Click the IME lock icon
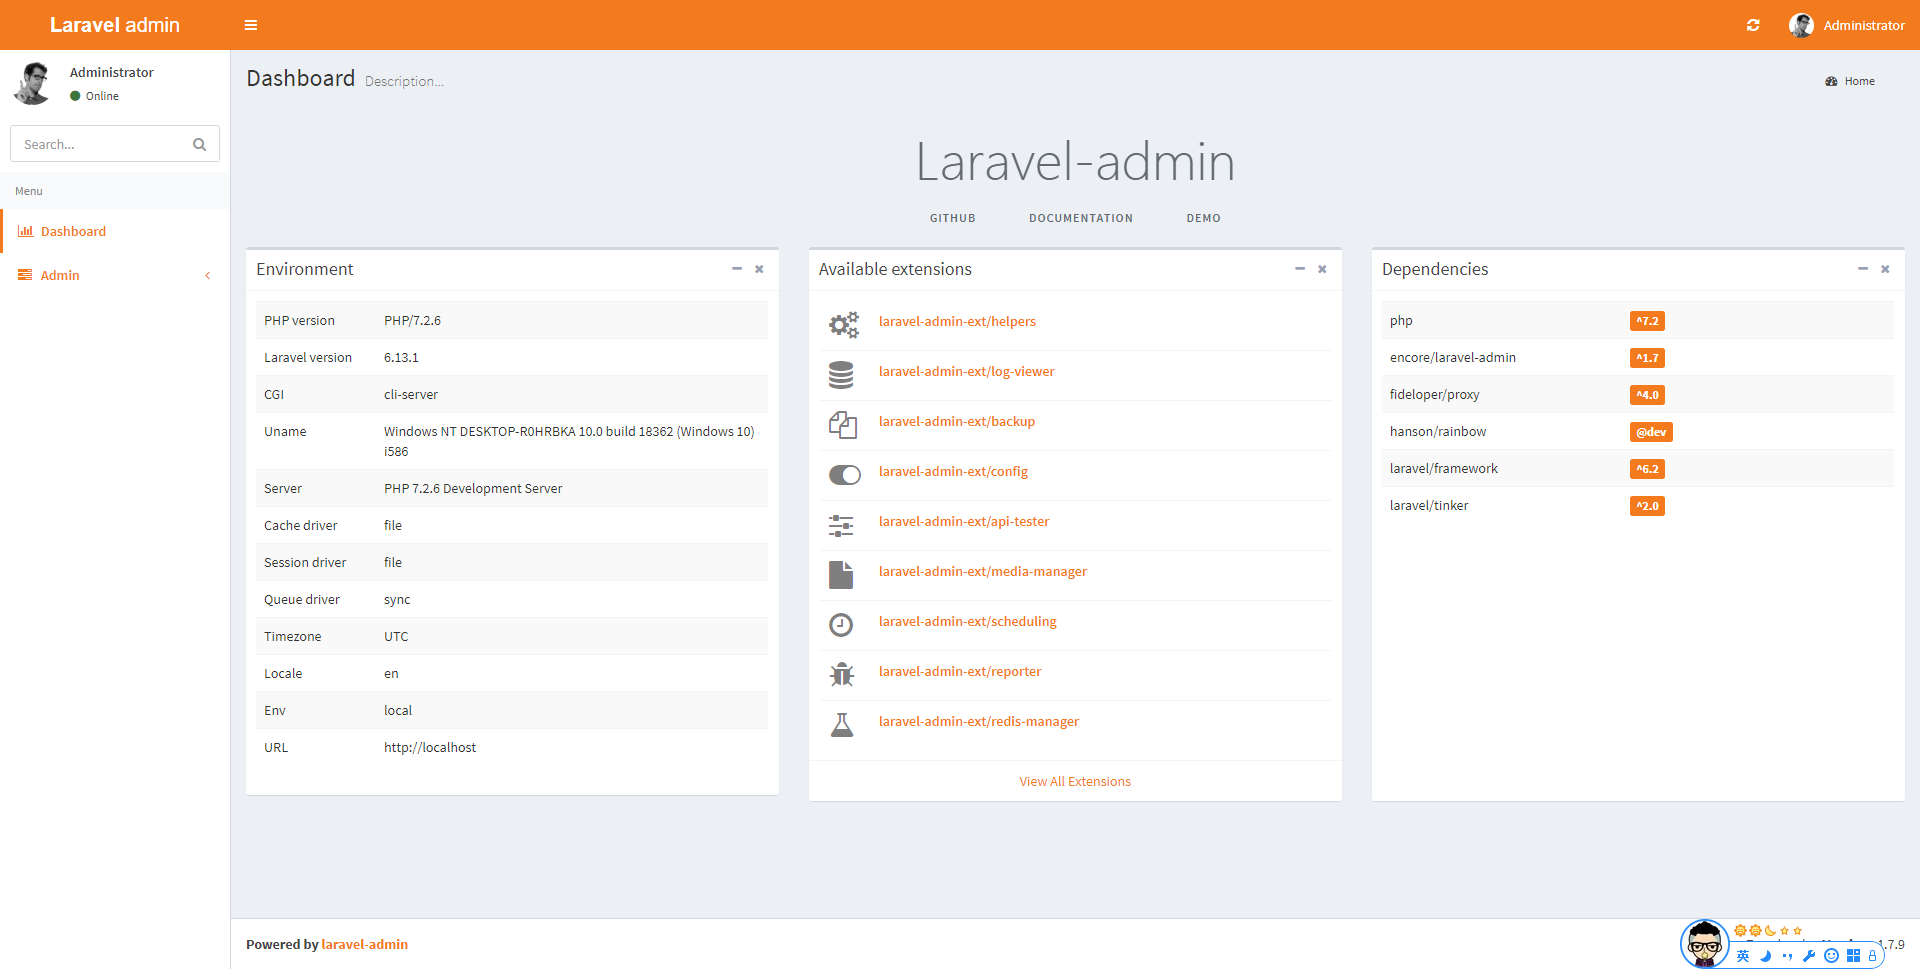The image size is (1920, 969). 1872,956
